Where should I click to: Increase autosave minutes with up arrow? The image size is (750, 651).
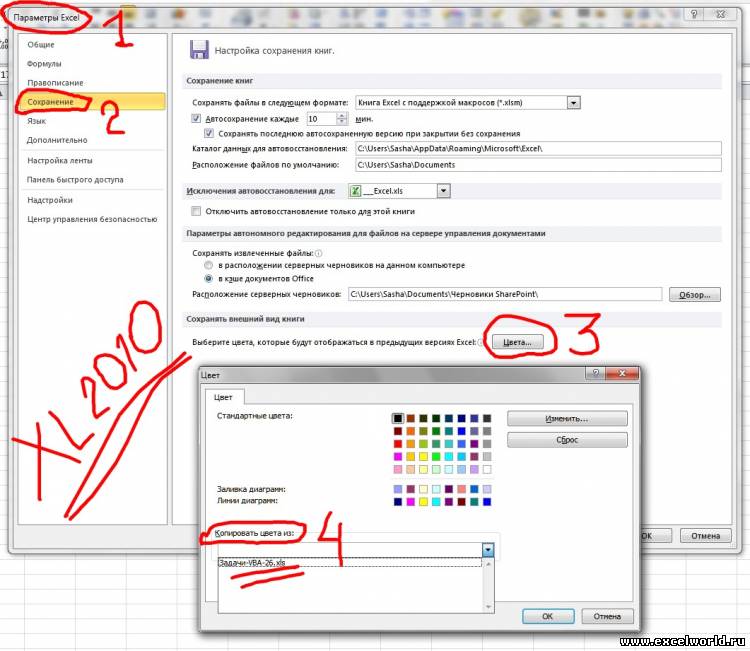[342, 115]
